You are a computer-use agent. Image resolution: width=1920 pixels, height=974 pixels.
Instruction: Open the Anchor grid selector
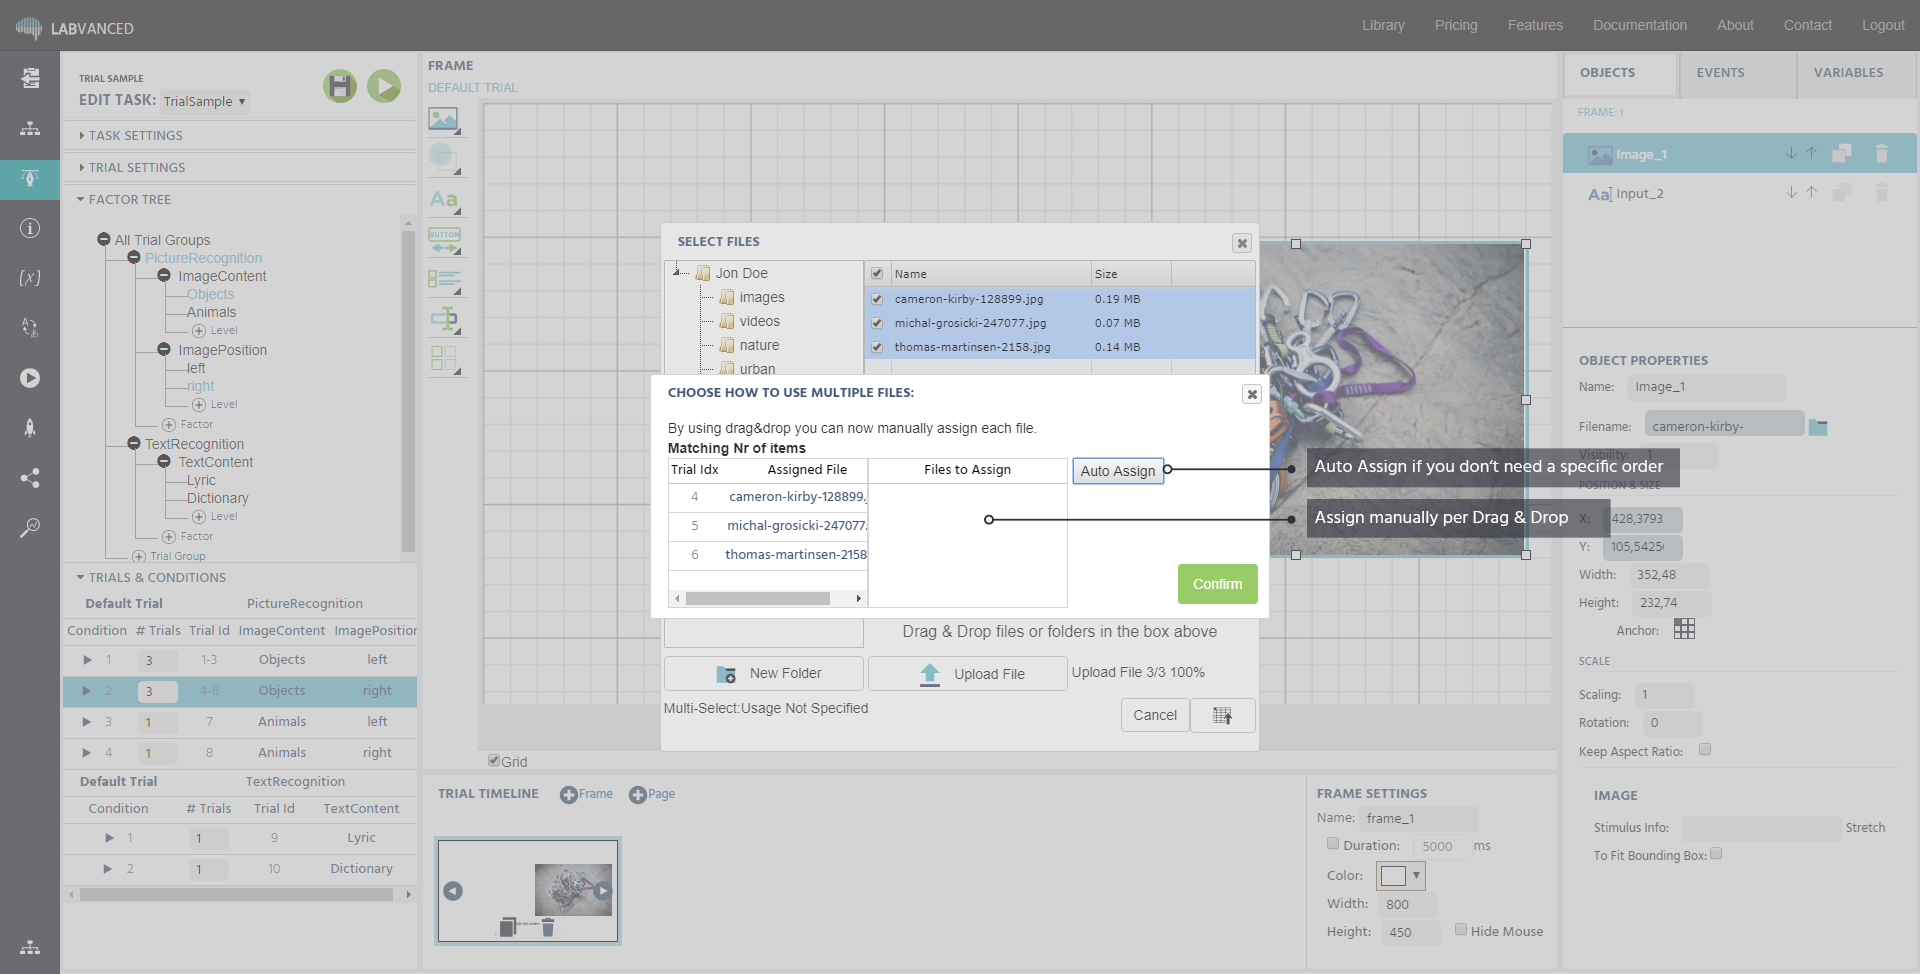1684,629
